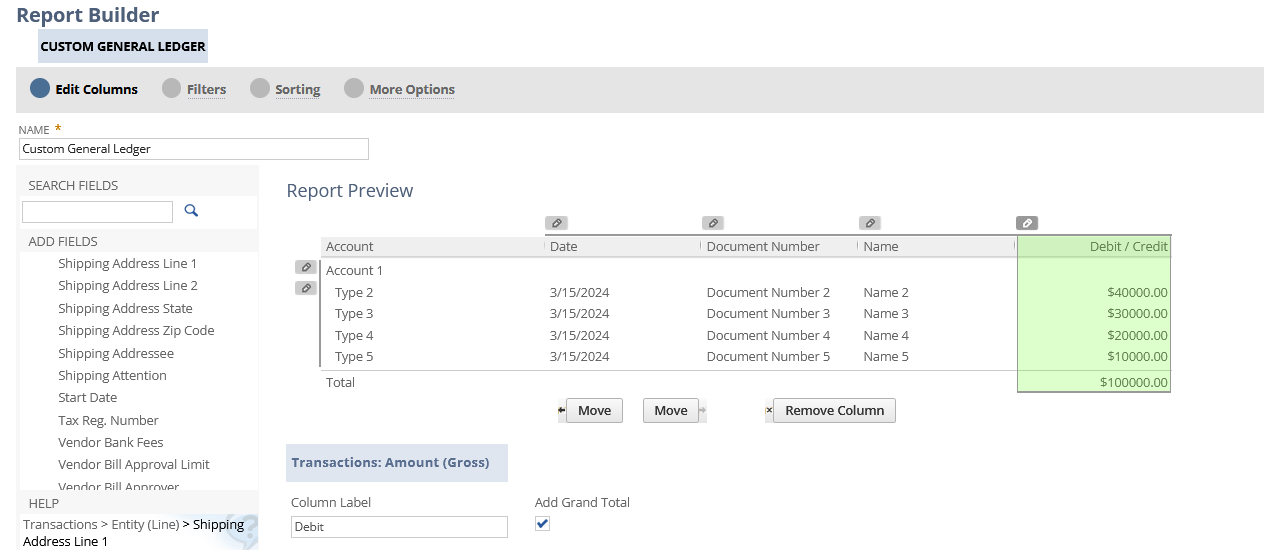
Task: Click the pencil icon above the Date column
Action: (x=556, y=223)
